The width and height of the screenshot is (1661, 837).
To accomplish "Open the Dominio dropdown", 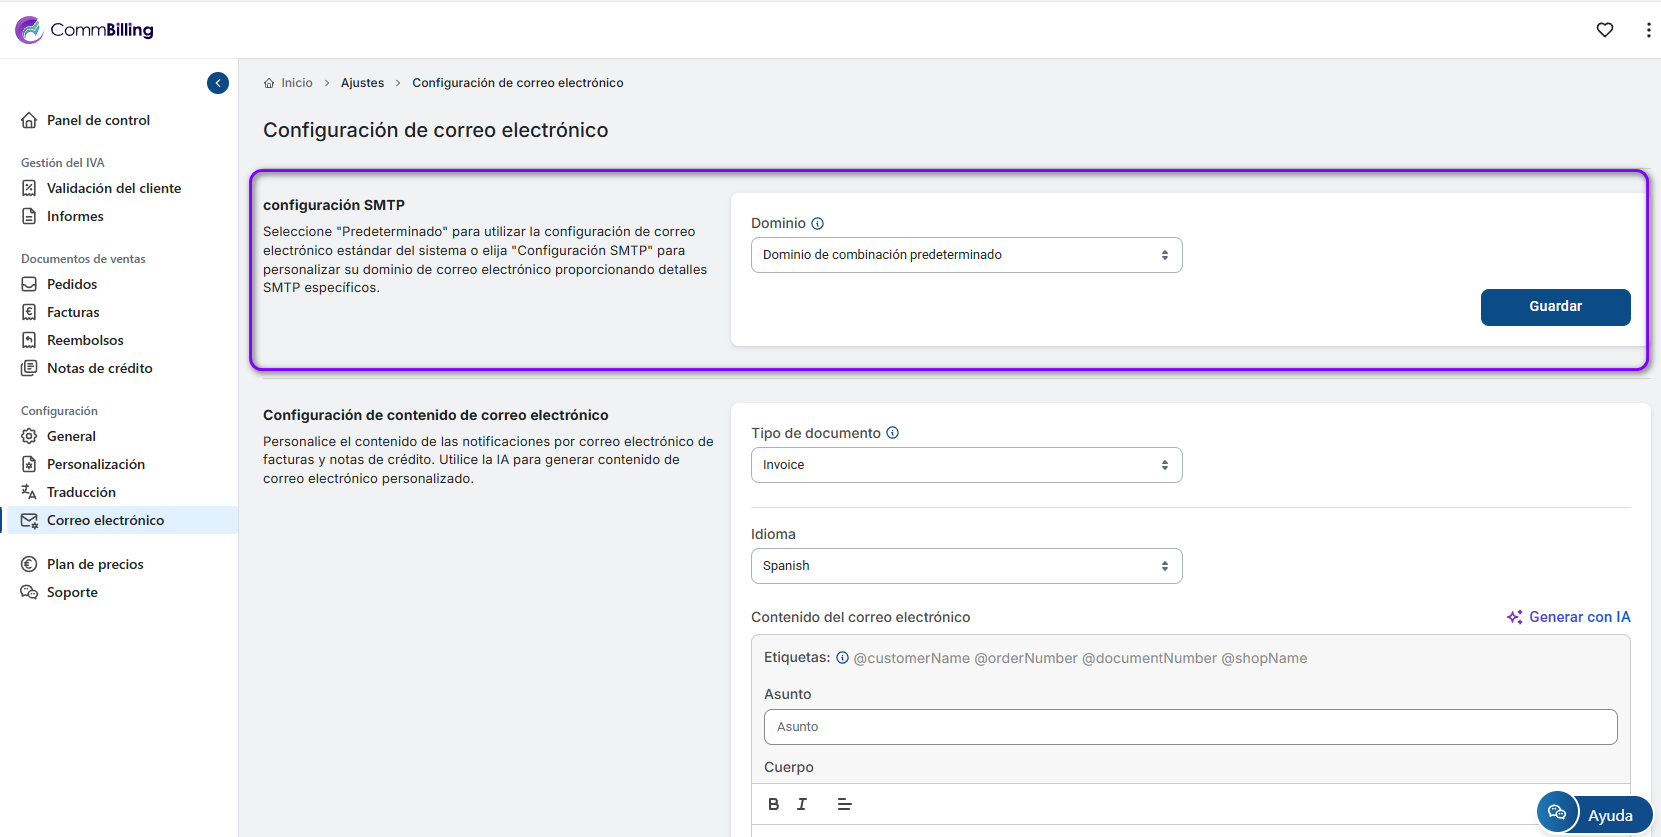I will [x=966, y=255].
